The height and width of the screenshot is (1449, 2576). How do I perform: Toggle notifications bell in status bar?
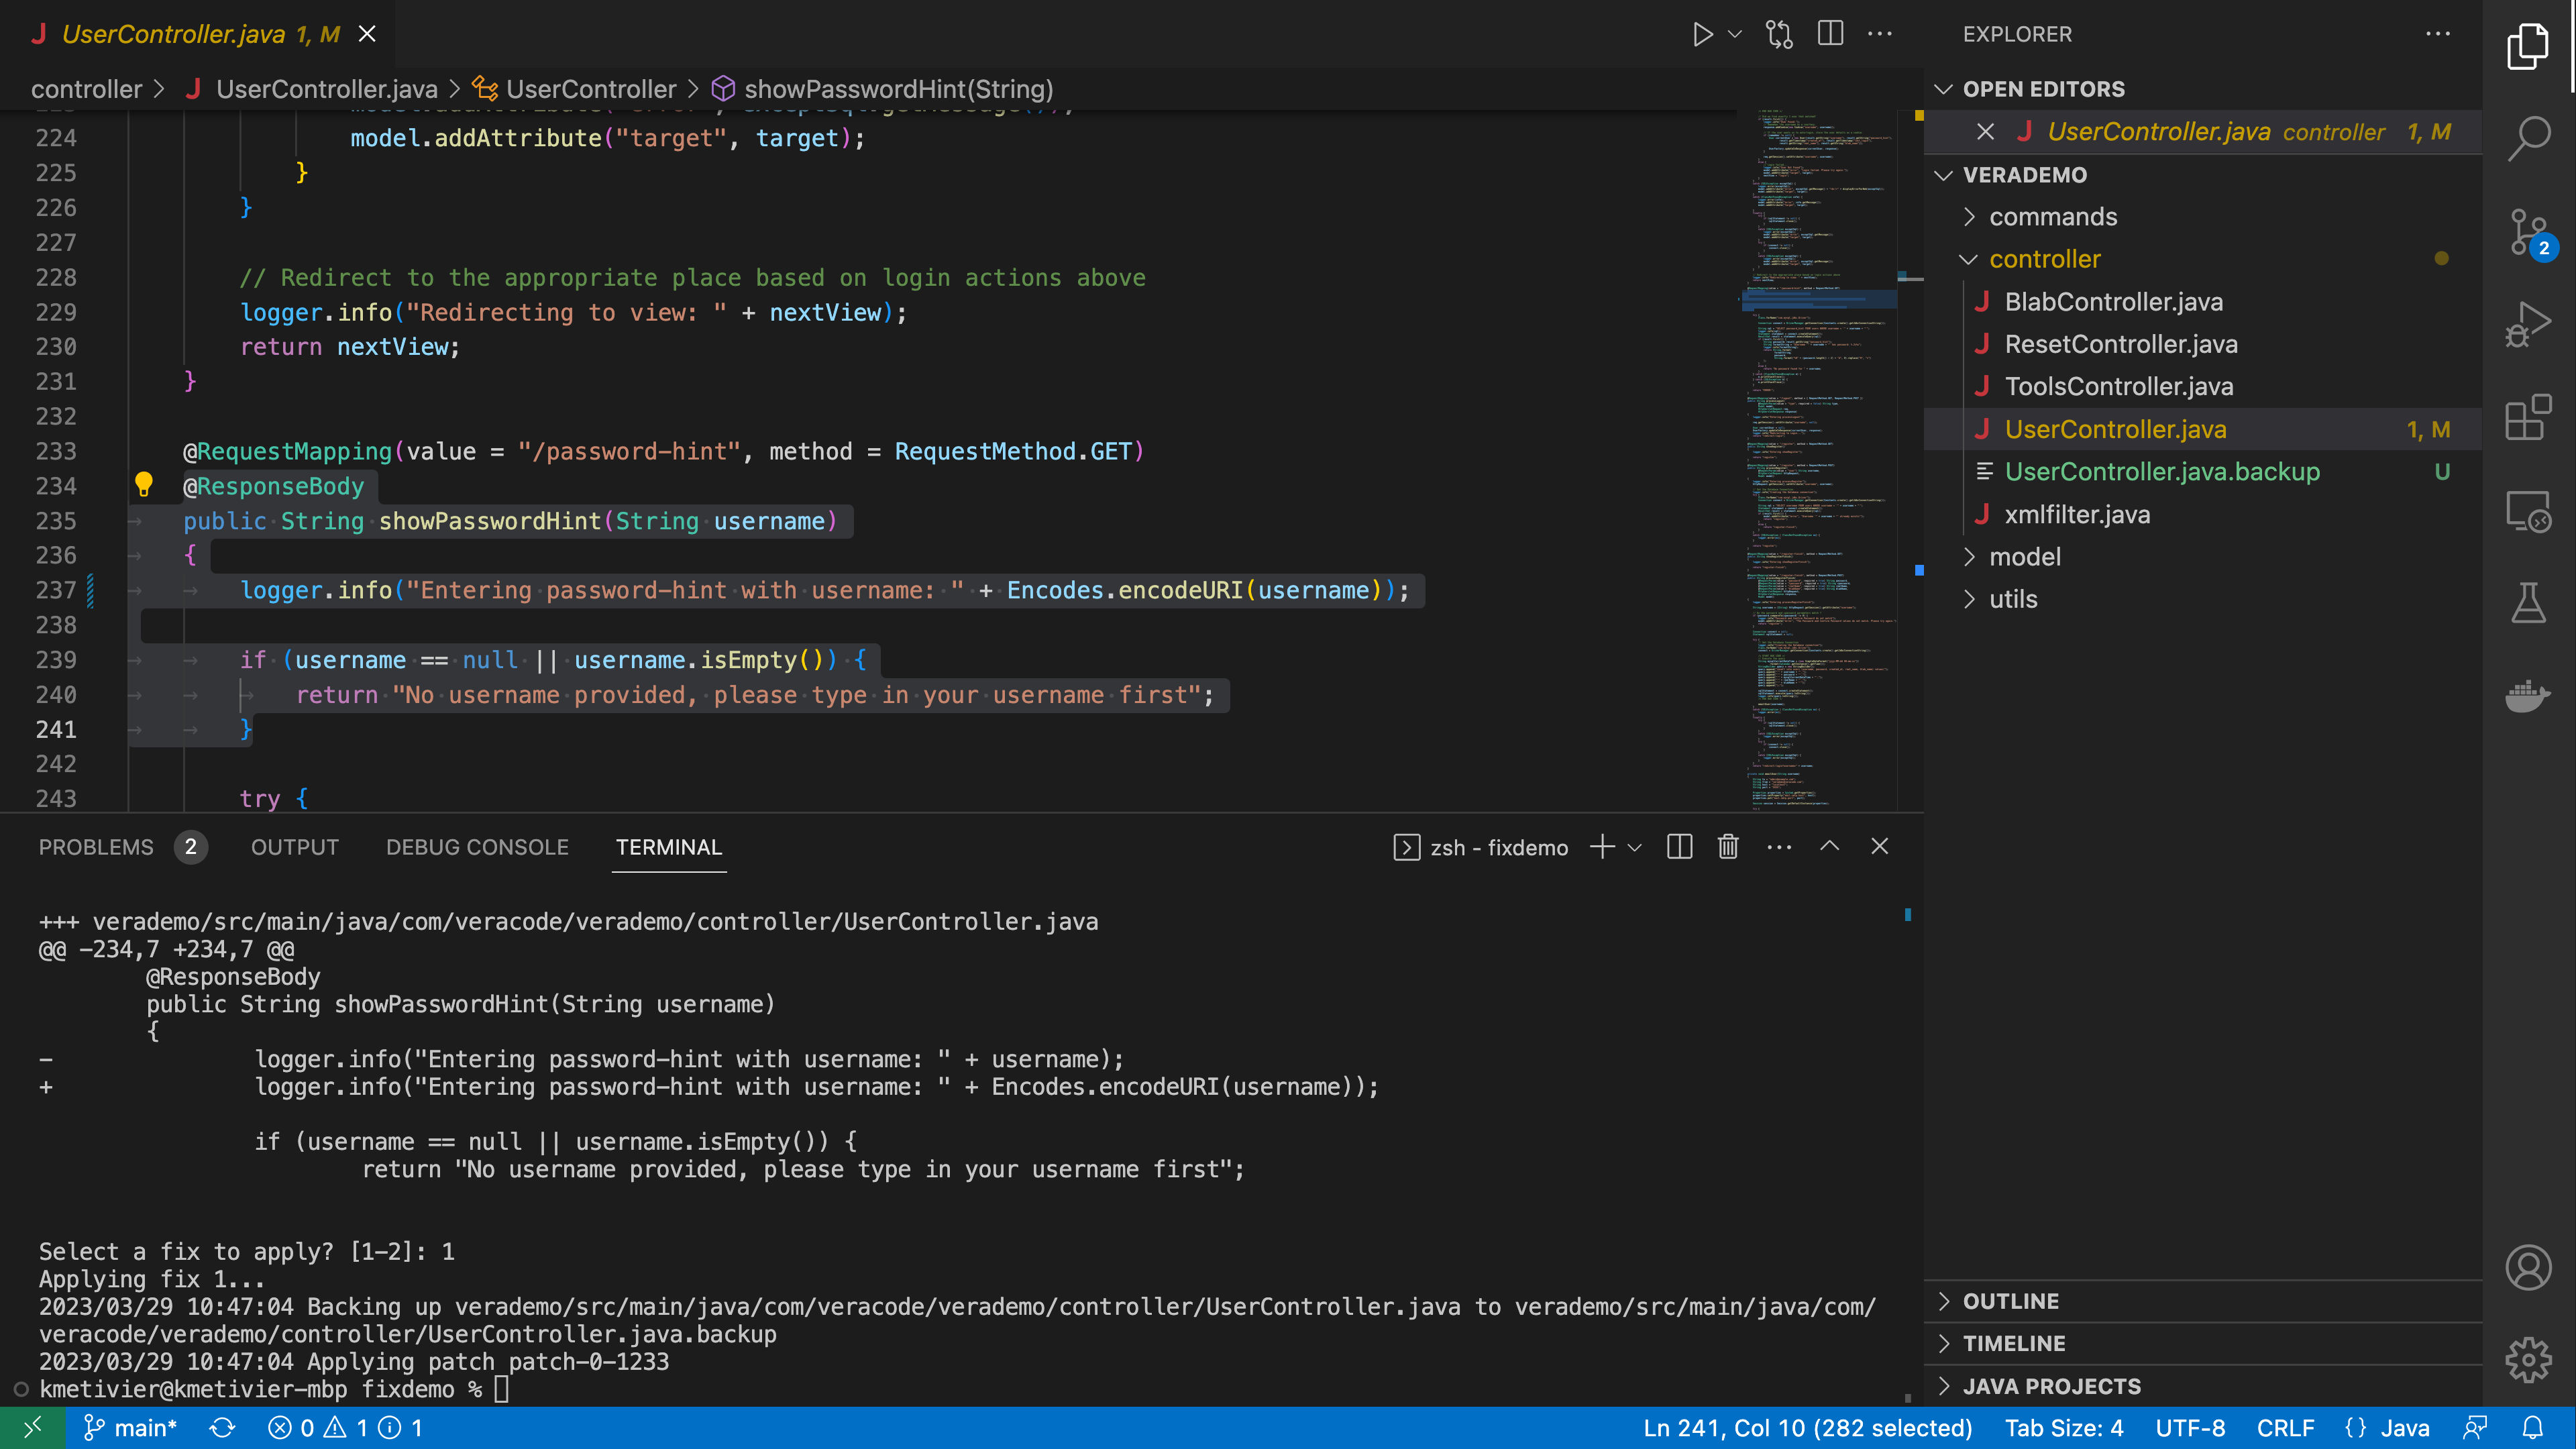(2532, 1428)
